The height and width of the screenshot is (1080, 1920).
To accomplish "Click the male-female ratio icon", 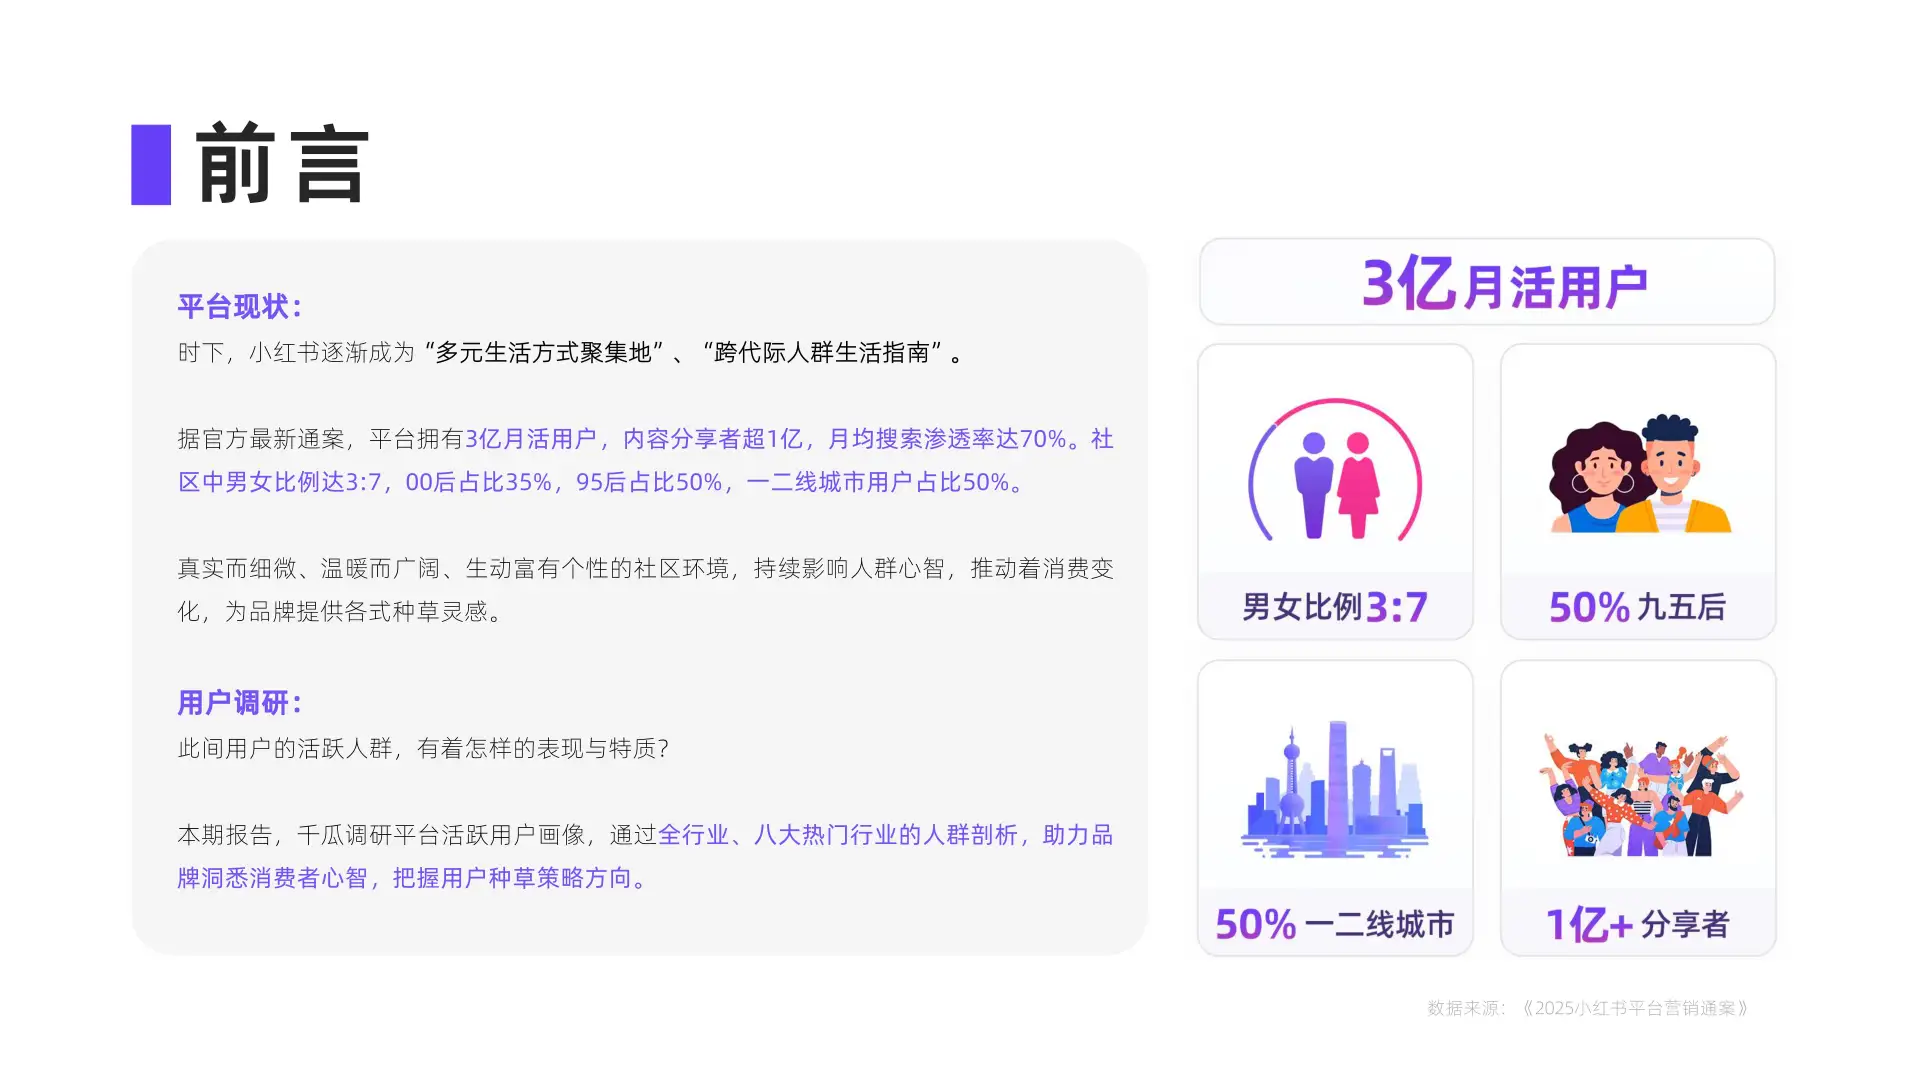I will (1335, 469).
